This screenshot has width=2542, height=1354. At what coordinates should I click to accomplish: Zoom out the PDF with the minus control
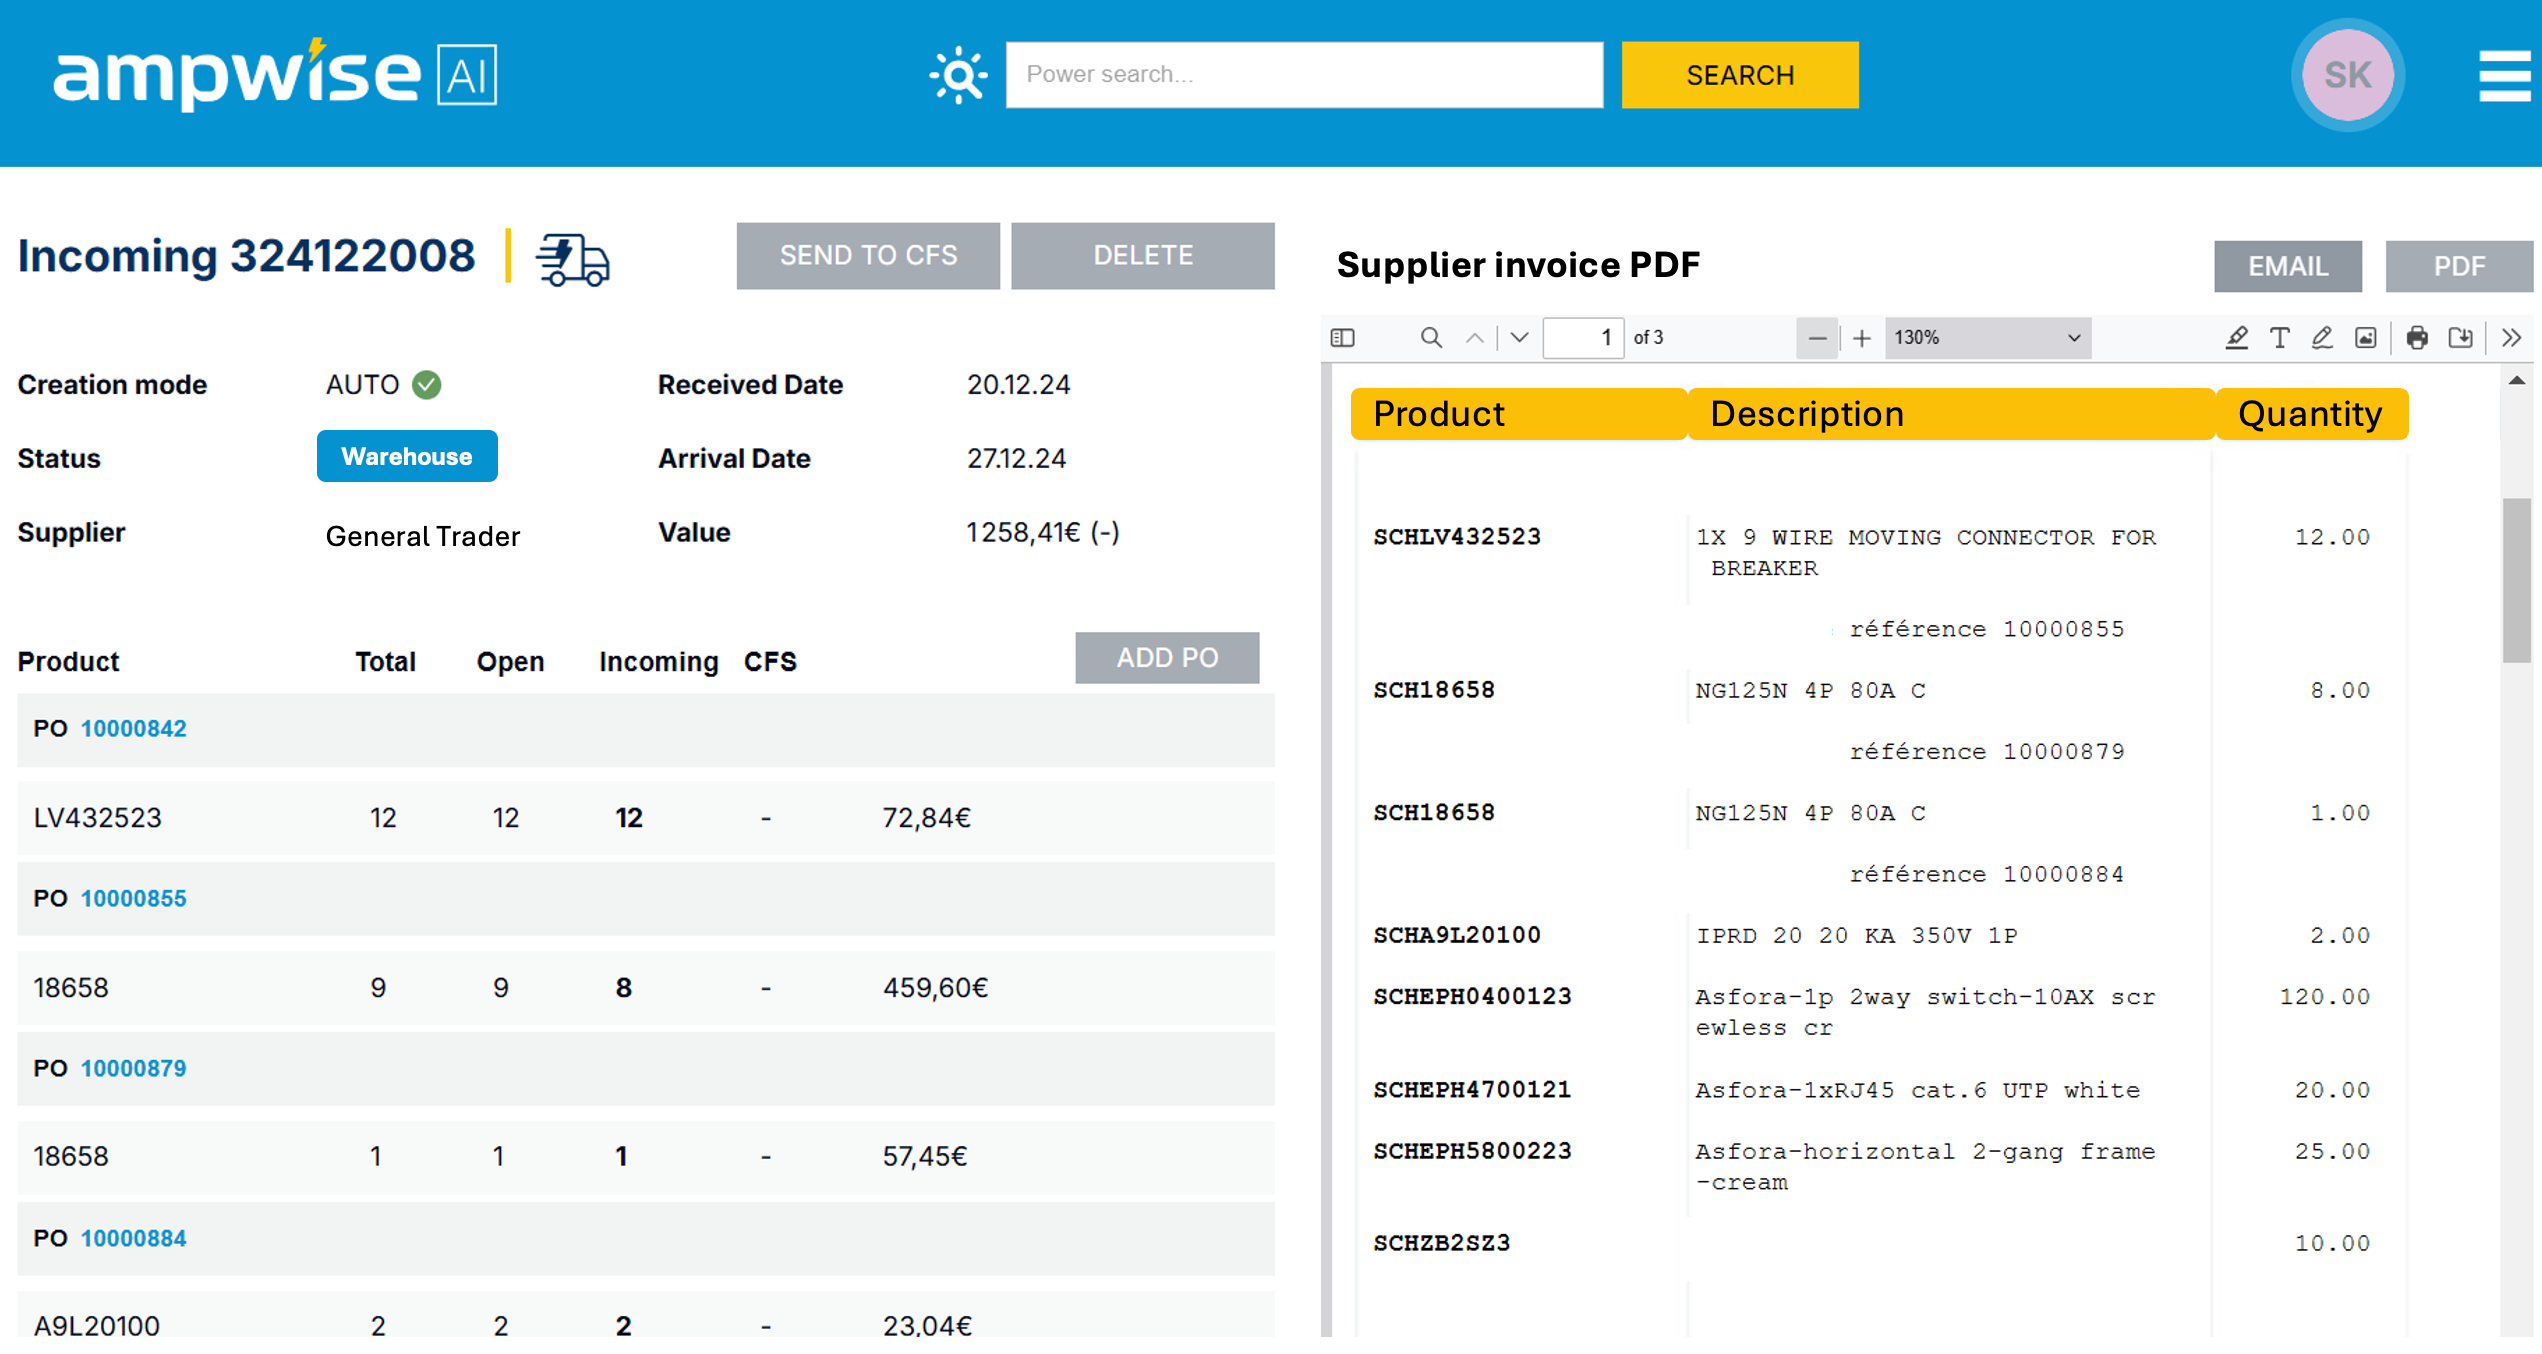click(1818, 337)
